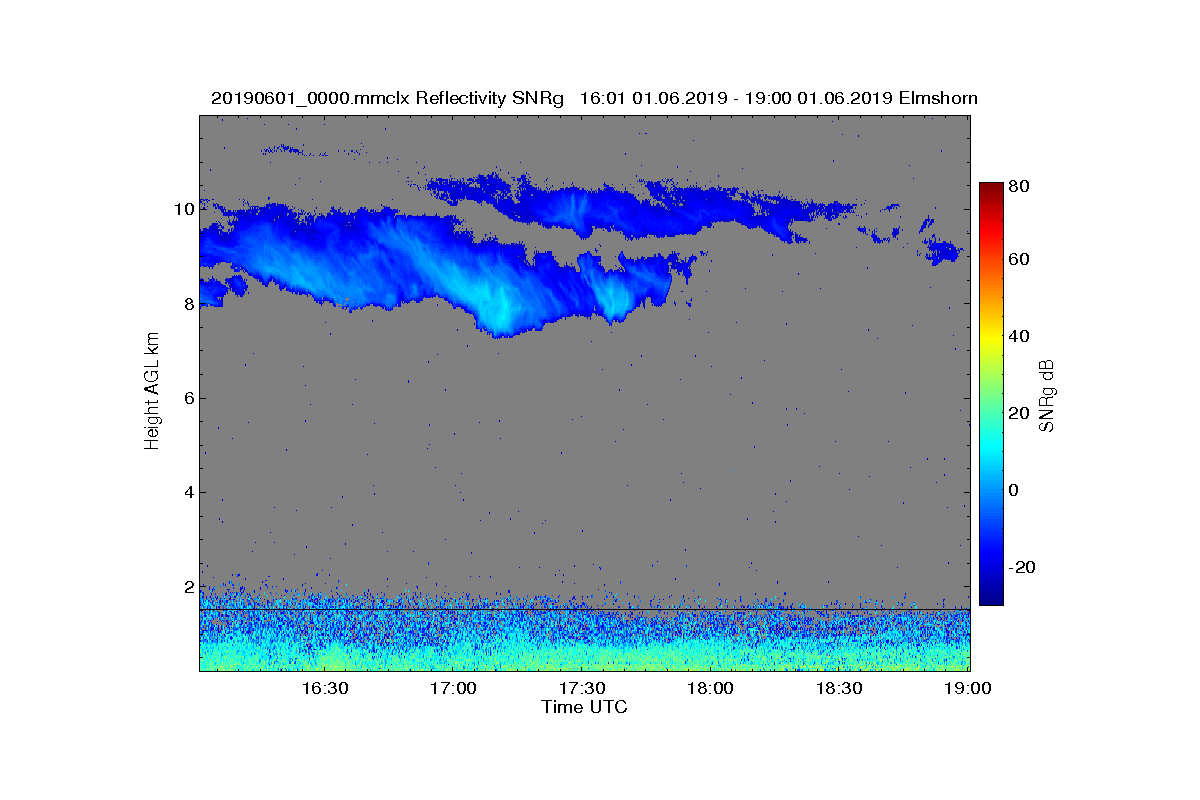Click the 16:30 time tick label
Screen dimensions: 1200x800
tap(324, 688)
